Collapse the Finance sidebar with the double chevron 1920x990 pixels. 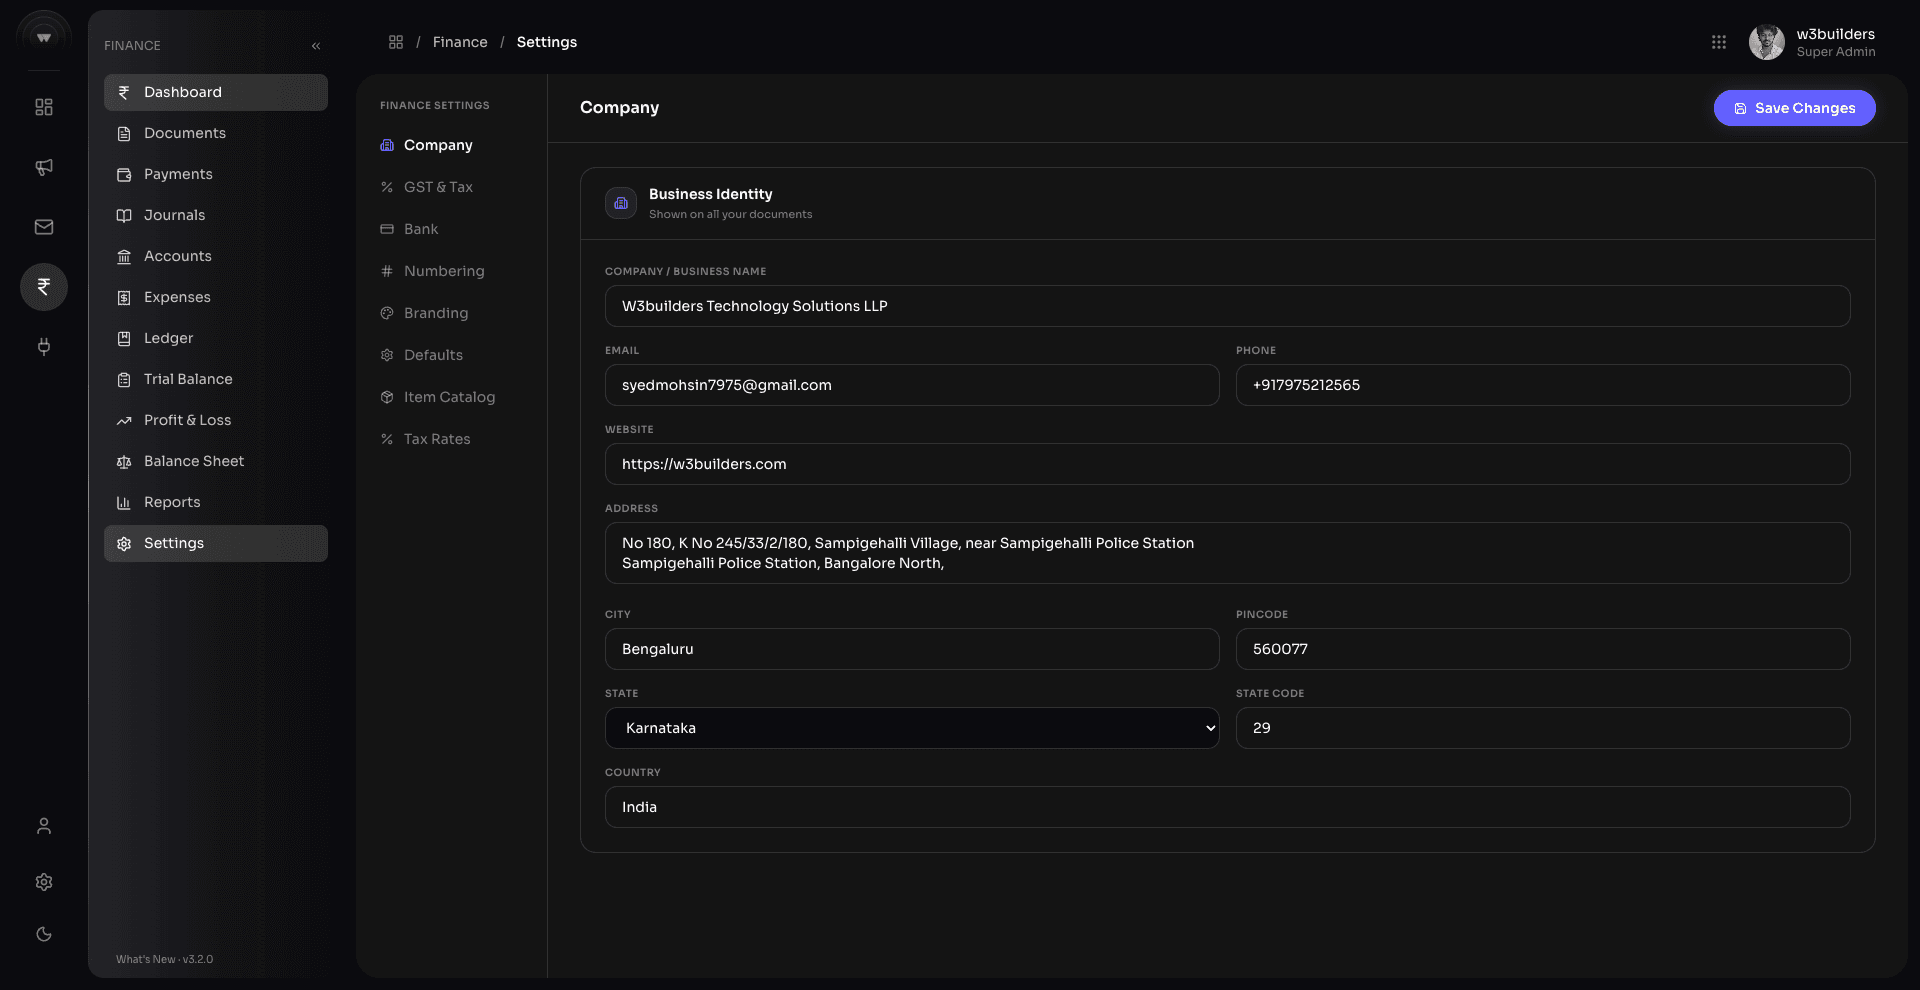tap(316, 46)
